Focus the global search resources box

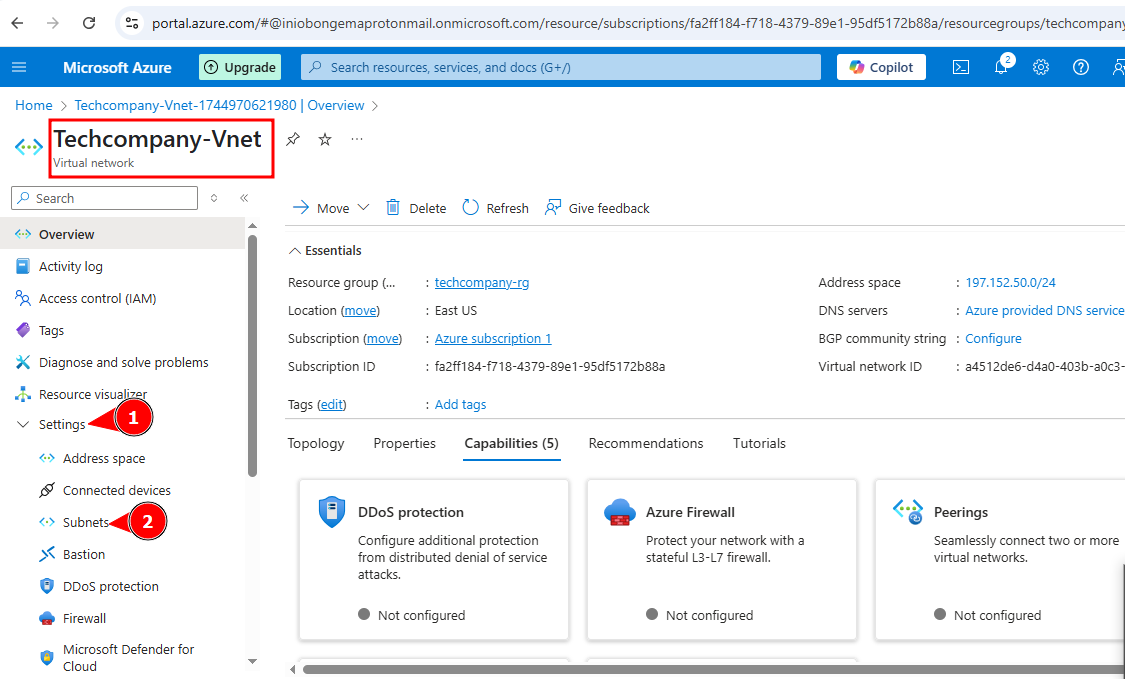pos(560,67)
